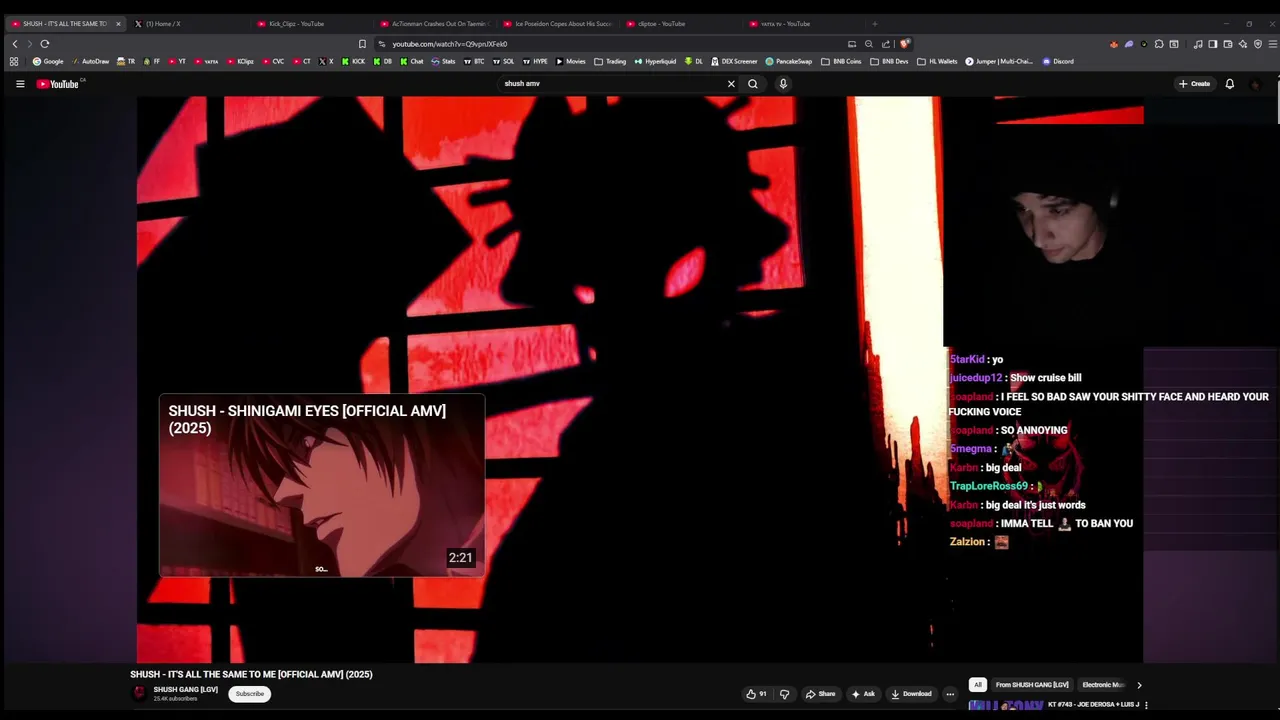Screen dimensions: 1280x720
Task: Like the video with thumbs up
Action: [757, 694]
